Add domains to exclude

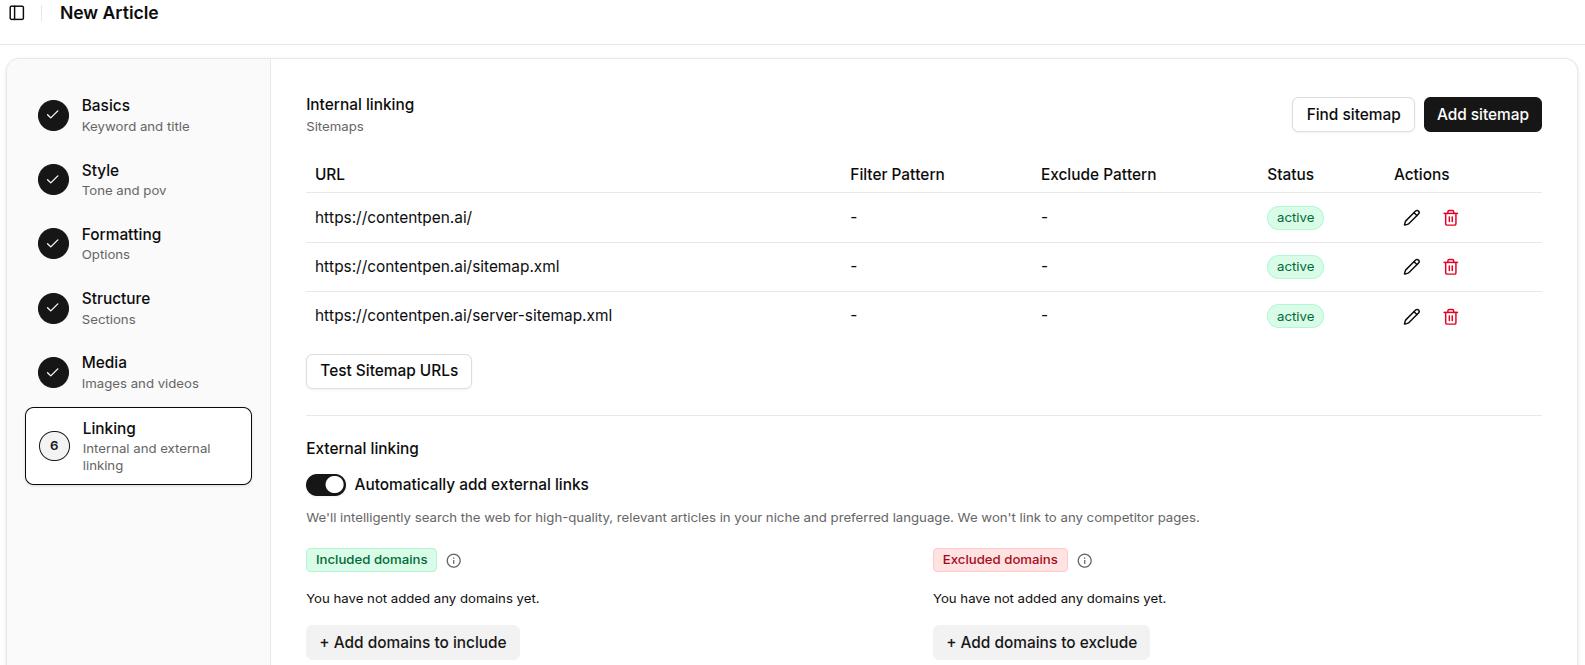(1040, 642)
